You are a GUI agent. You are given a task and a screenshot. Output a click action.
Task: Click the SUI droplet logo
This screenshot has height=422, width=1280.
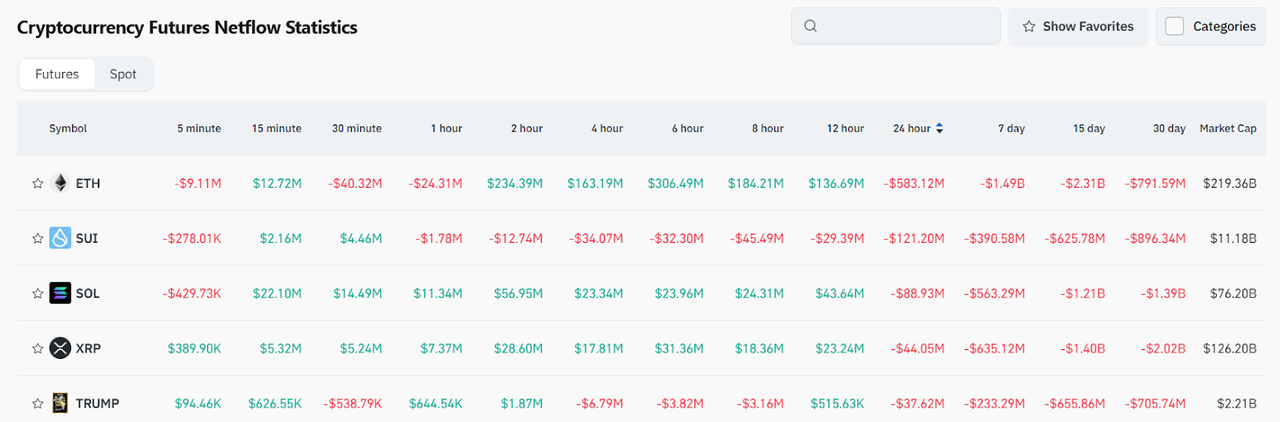coord(60,239)
